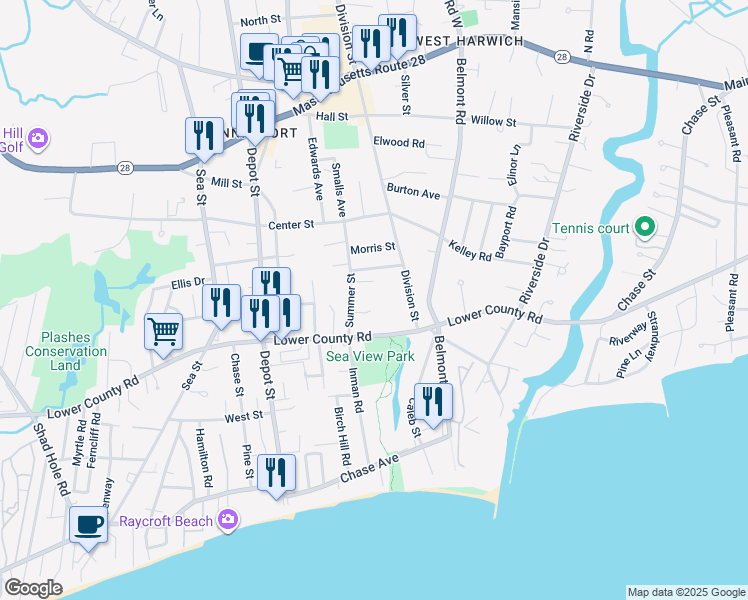The width and height of the screenshot is (748, 600).
Task: Select the restaurant marker near Caleb St
Action: point(433,405)
